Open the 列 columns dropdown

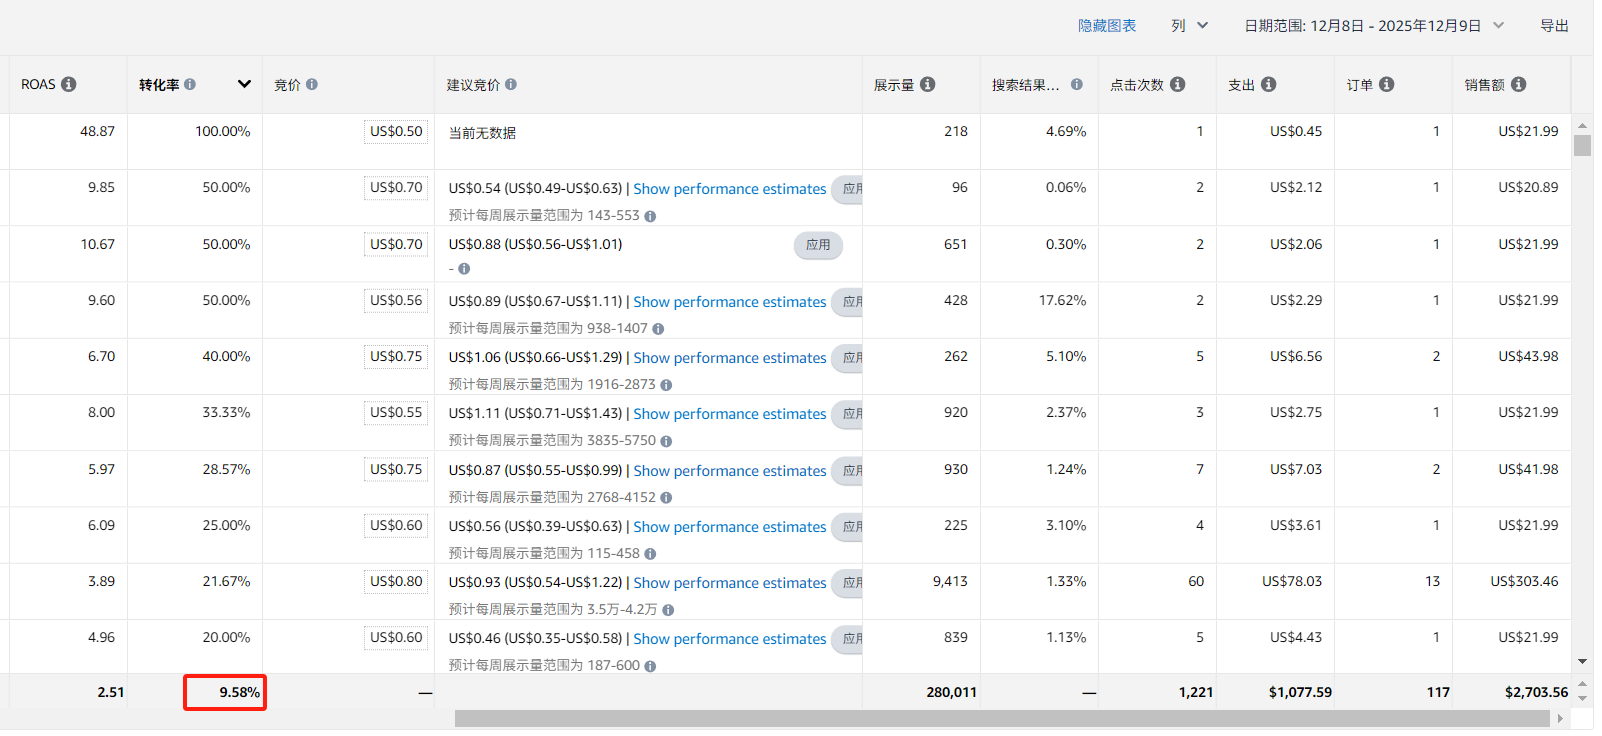(1189, 26)
